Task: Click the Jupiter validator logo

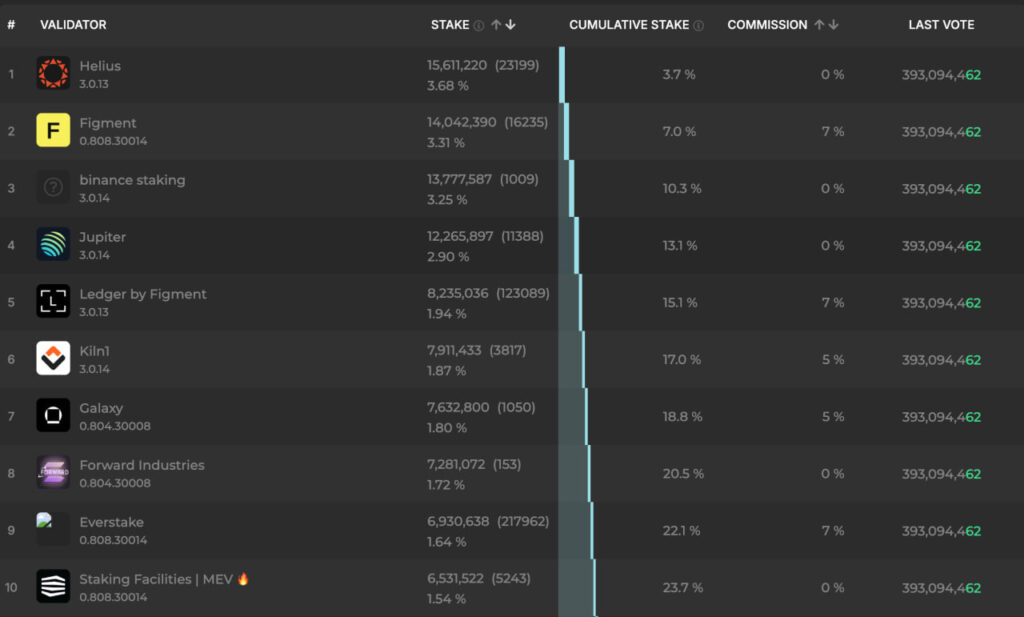Action: coord(53,244)
